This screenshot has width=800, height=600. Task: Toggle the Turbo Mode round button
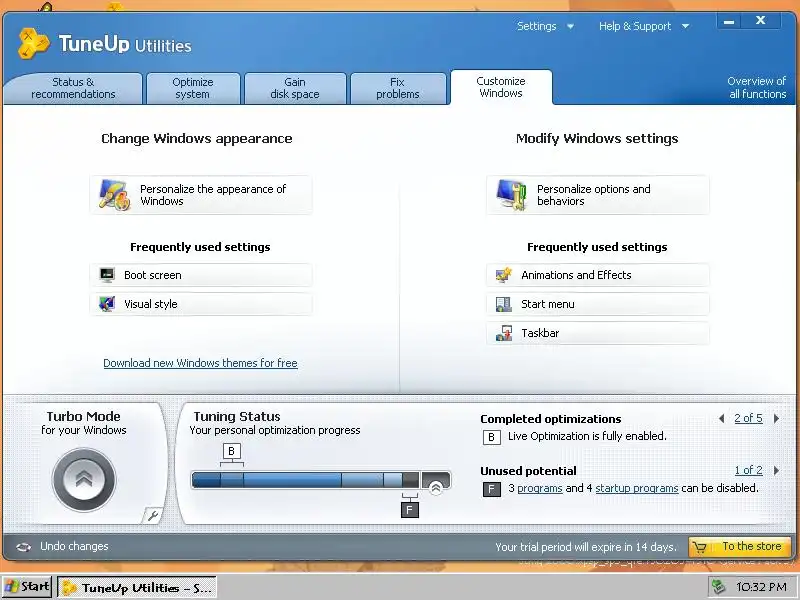click(x=84, y=480)
